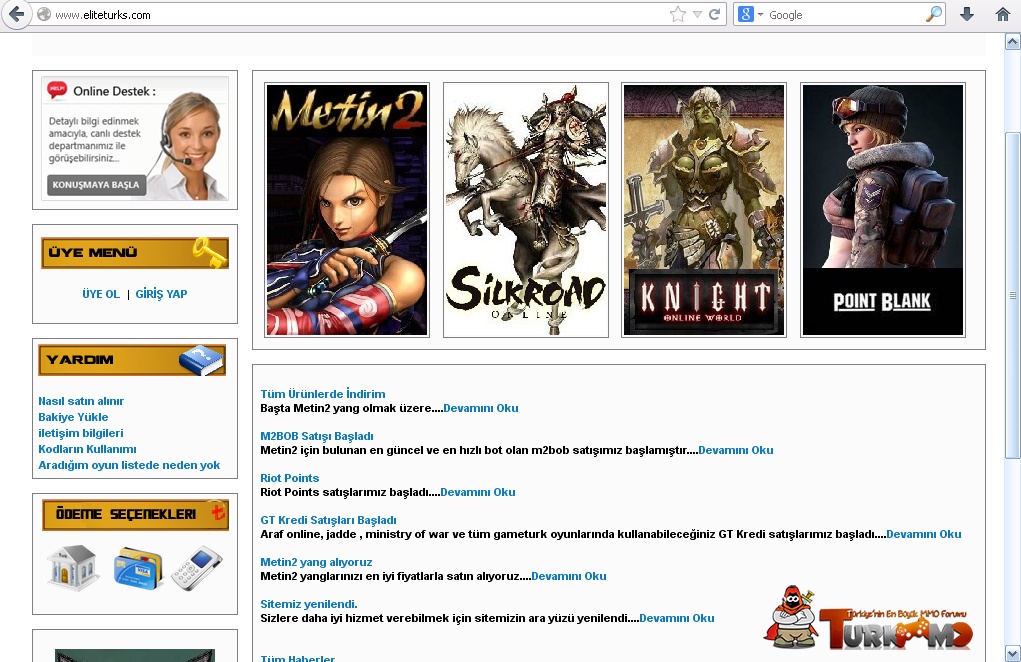The image size is (1021, 662).
Task: Open the downloads arrow icon
Action: point(967,14)
